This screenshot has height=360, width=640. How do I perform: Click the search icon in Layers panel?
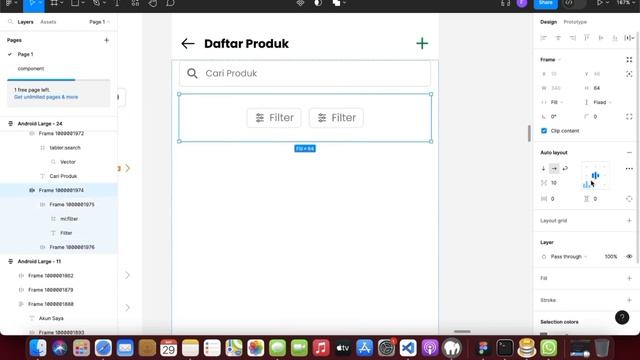10,22
